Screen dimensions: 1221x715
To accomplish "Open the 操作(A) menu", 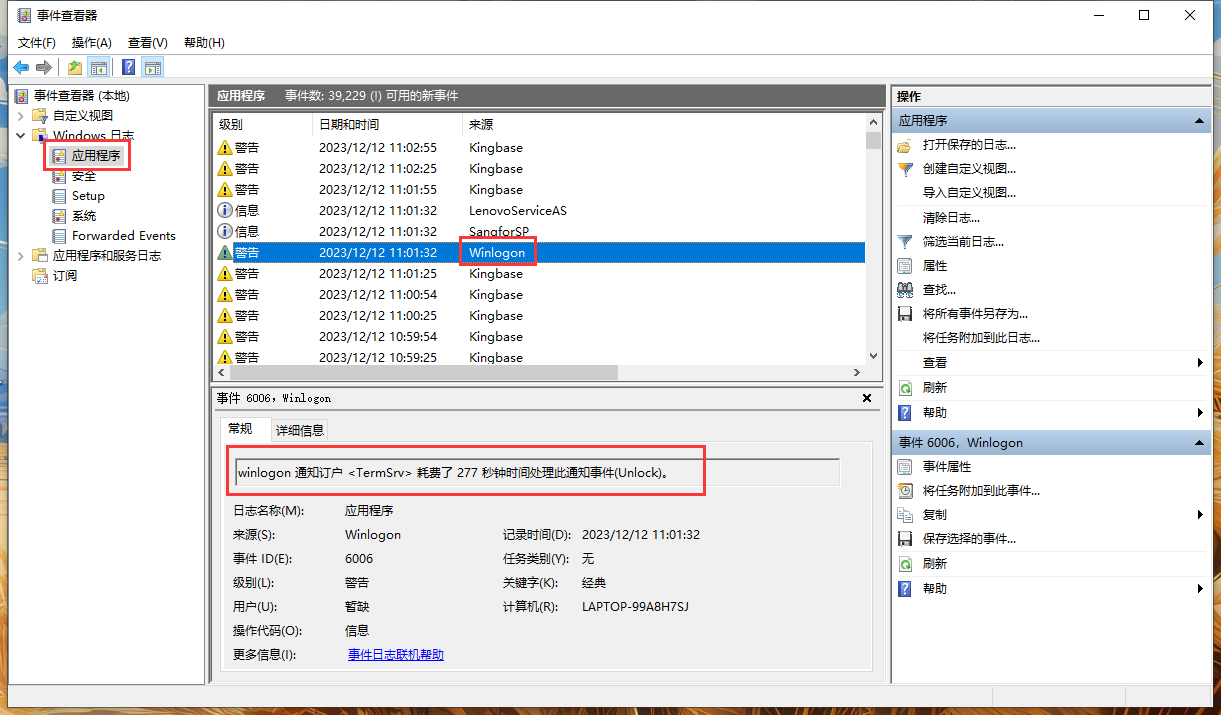I will (x=92, y=43).
